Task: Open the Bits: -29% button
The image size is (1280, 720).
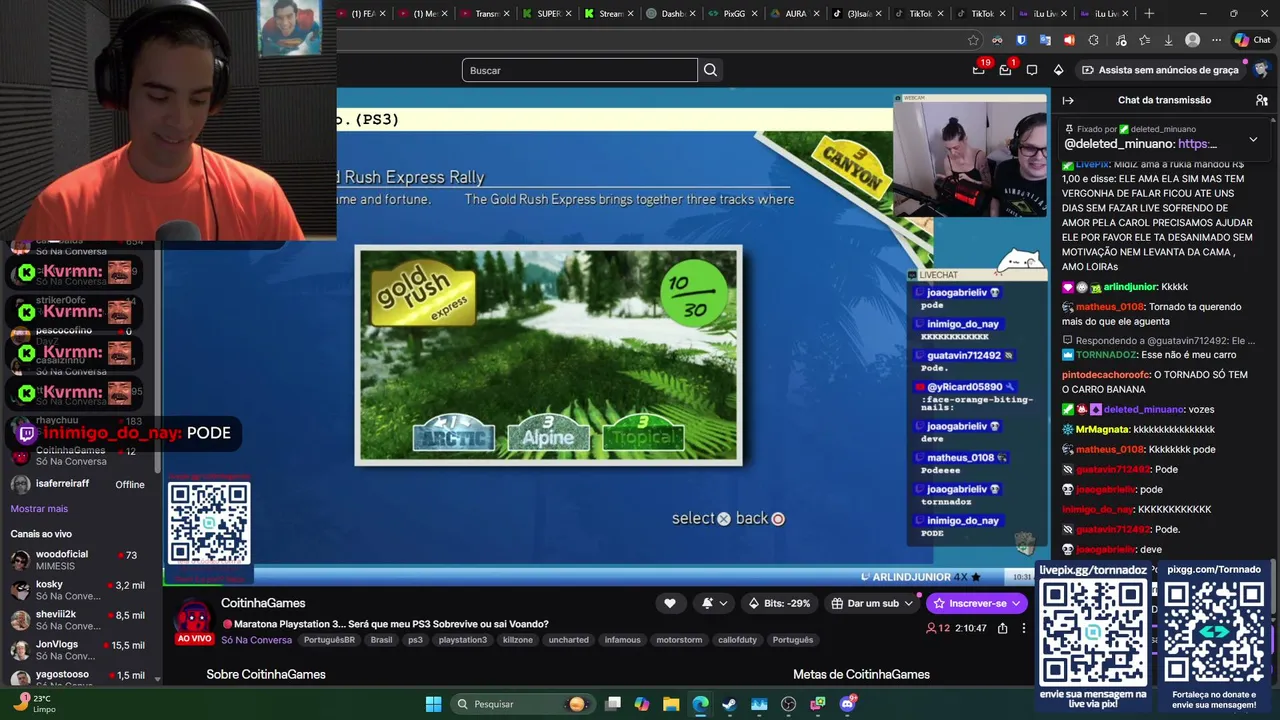Action: tap(779, 603)
